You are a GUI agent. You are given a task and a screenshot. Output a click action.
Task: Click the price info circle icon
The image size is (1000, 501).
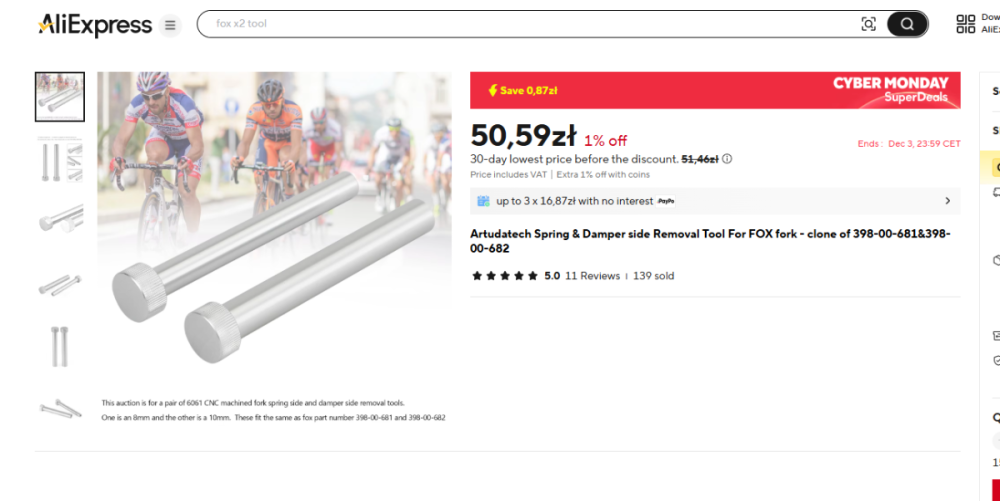[727, 159]
